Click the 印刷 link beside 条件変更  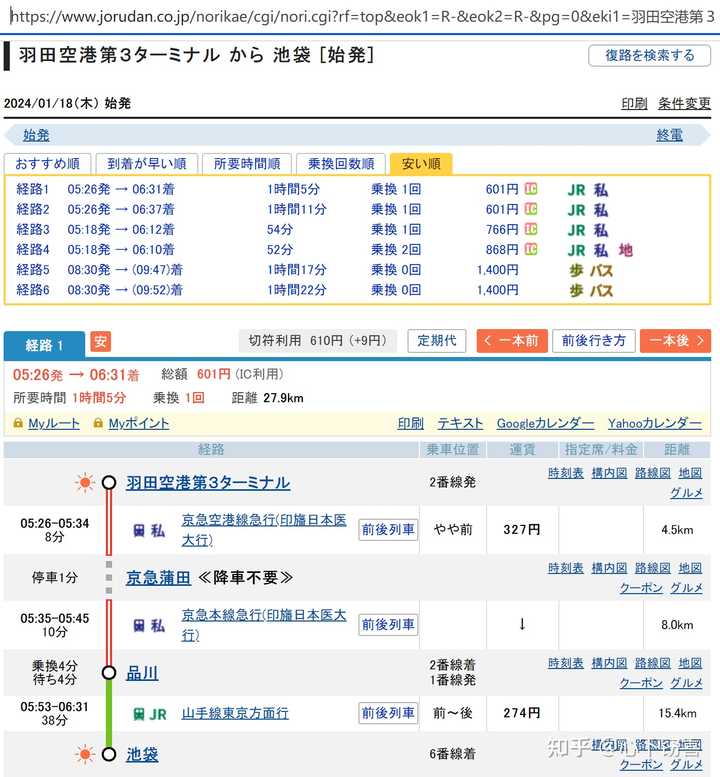pos(634,104)
